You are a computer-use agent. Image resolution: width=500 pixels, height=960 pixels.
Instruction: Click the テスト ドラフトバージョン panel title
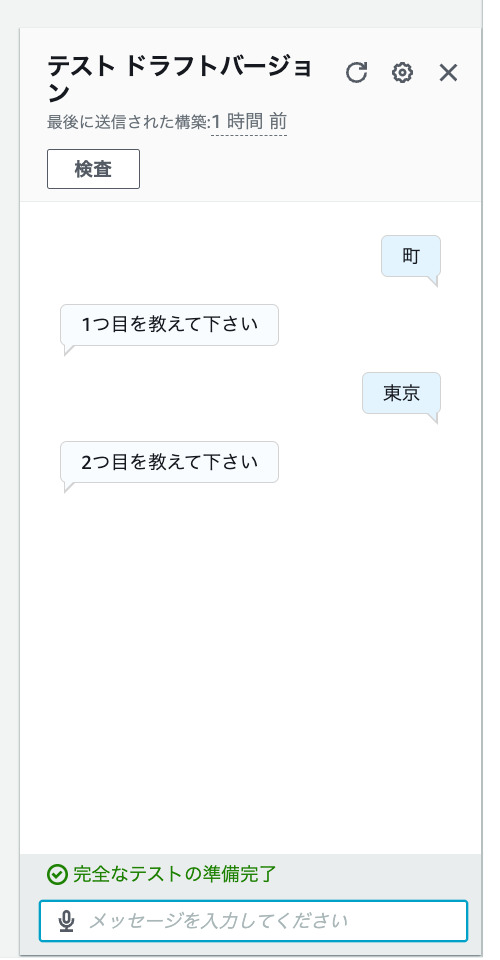pos(180,79)
